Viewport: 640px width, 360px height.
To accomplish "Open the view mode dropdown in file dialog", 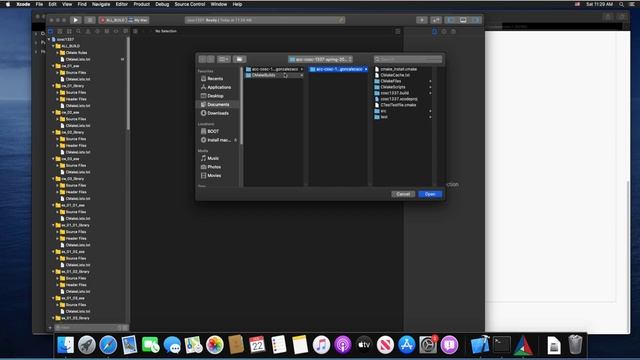I will click(223, 59).
